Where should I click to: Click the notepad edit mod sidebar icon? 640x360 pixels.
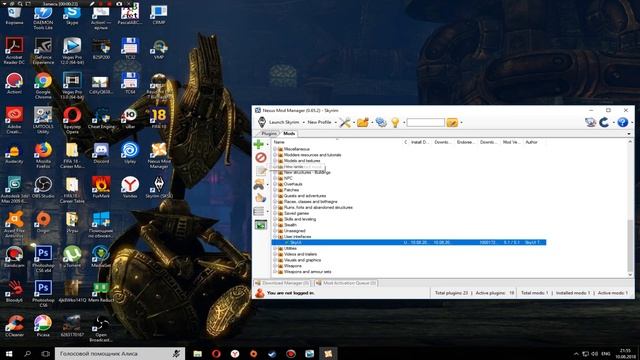coord(261,171)
